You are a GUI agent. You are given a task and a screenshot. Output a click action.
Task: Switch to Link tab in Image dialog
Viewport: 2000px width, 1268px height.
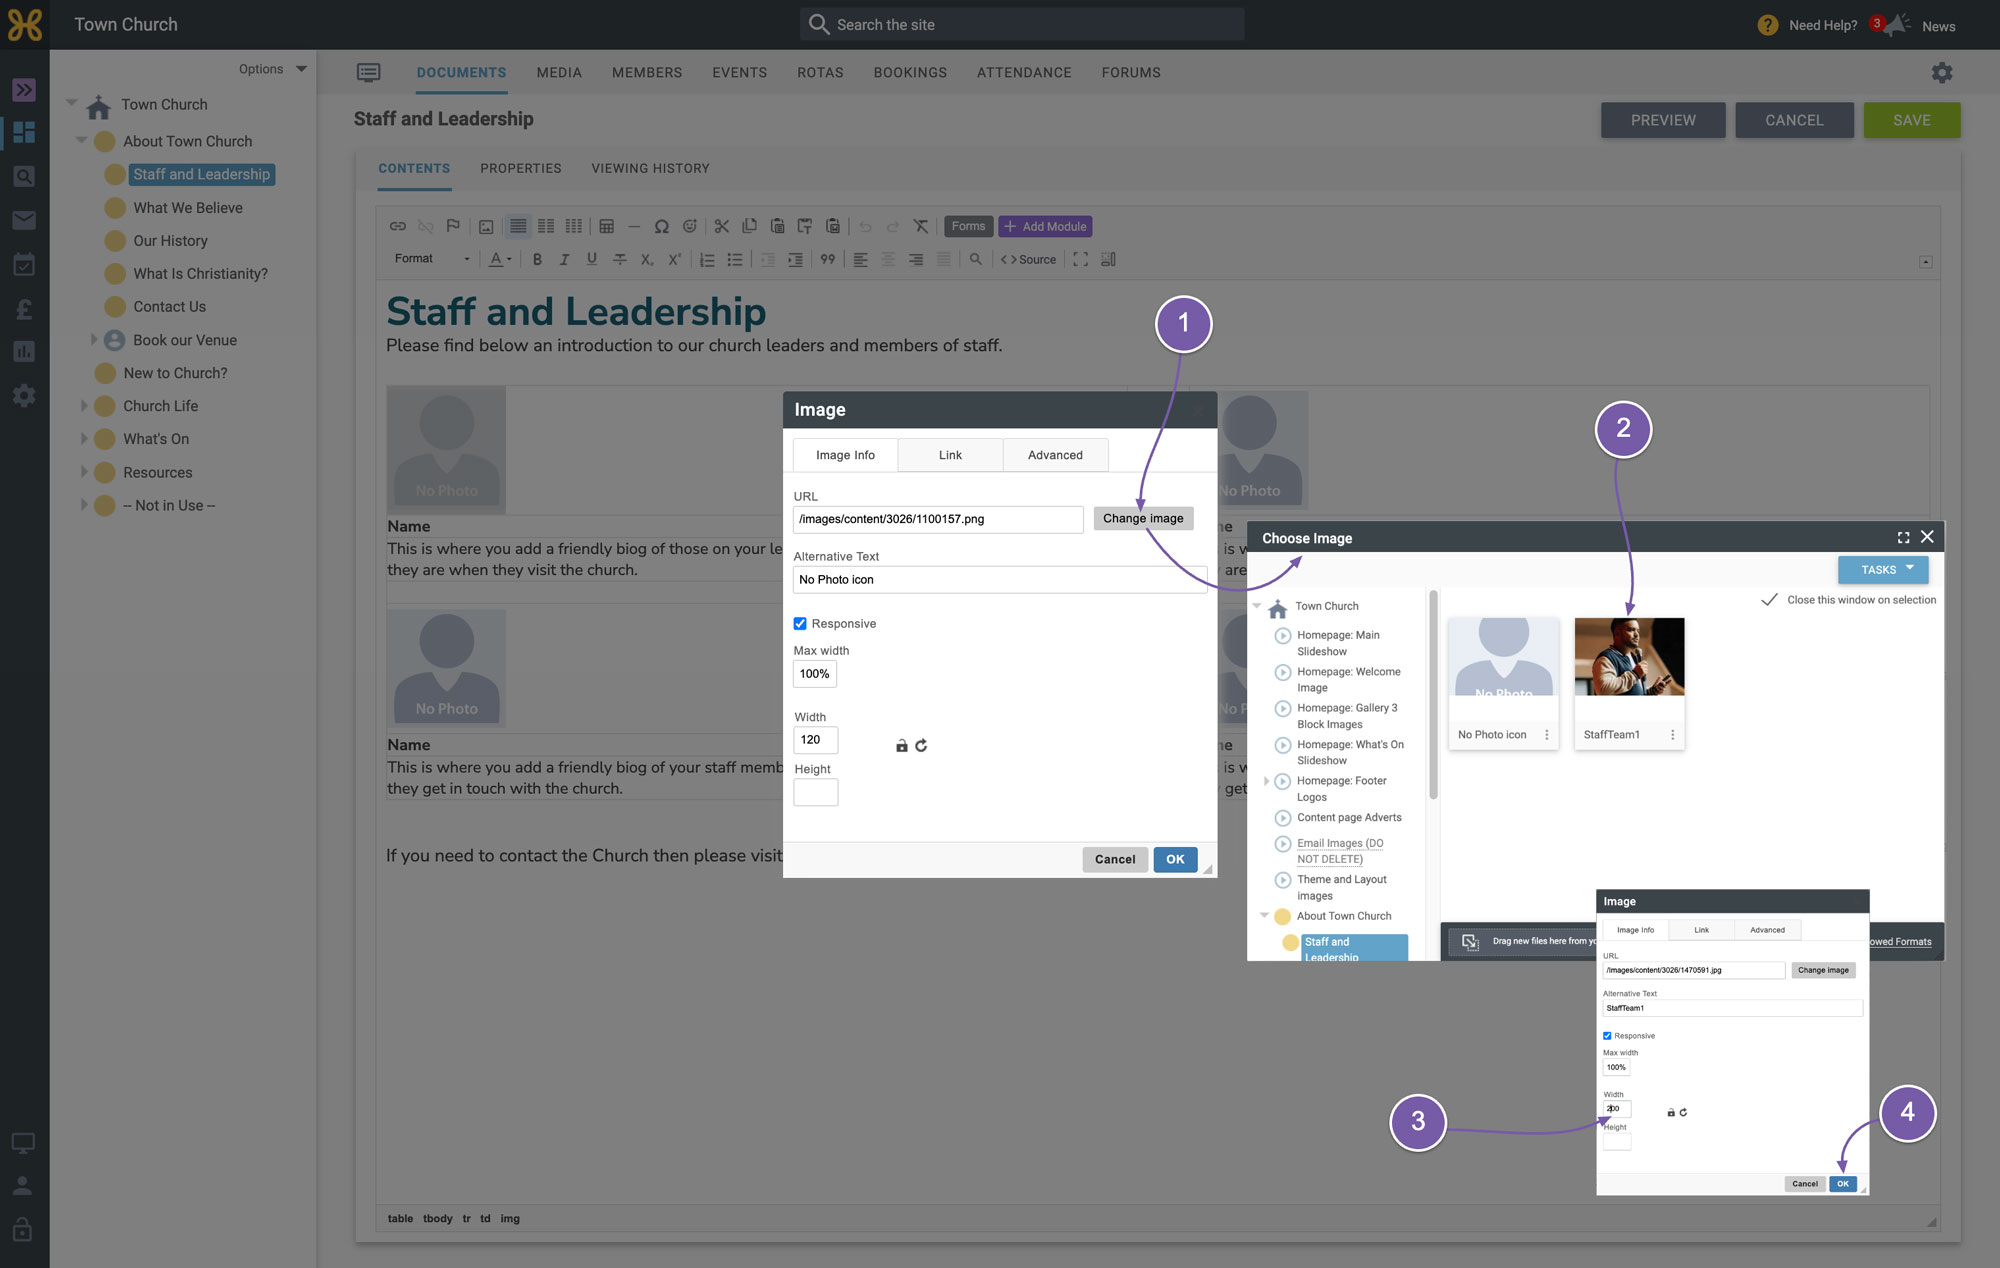coord(950,455)
